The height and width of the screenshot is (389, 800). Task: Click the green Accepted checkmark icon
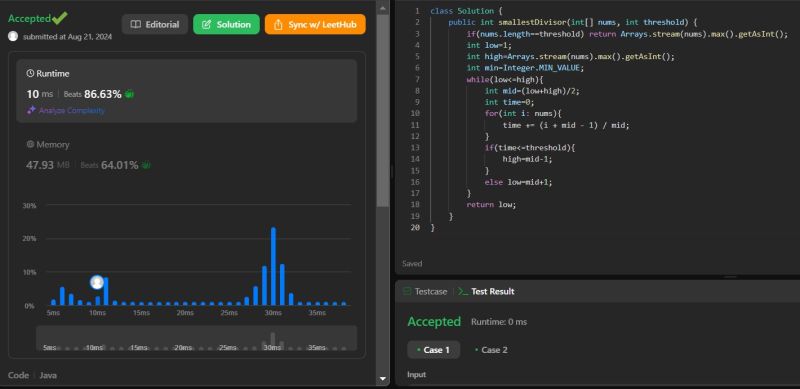60,18
